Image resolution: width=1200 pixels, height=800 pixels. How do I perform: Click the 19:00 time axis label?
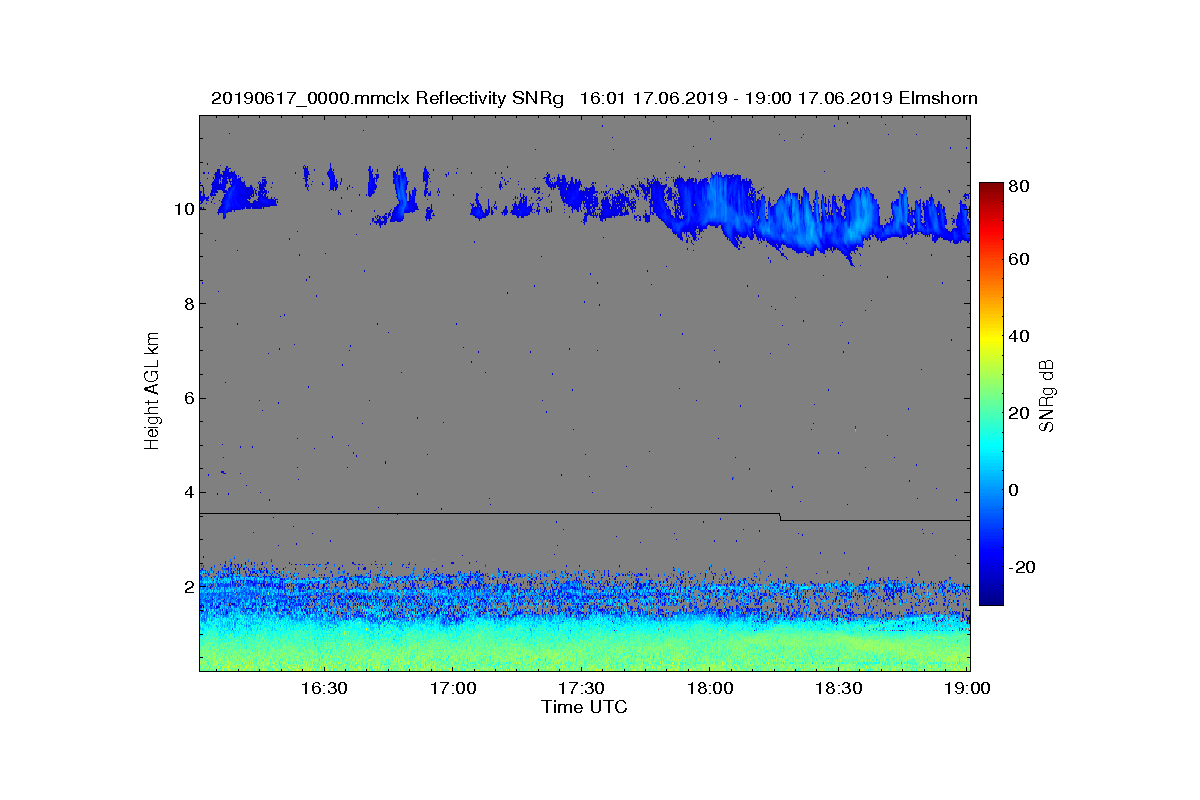pyautogui.click(x=968, y=688)
